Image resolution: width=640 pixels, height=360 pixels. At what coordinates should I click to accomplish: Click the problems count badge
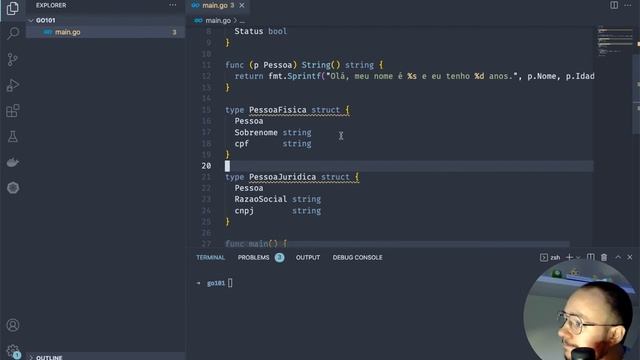click(280, 258)
